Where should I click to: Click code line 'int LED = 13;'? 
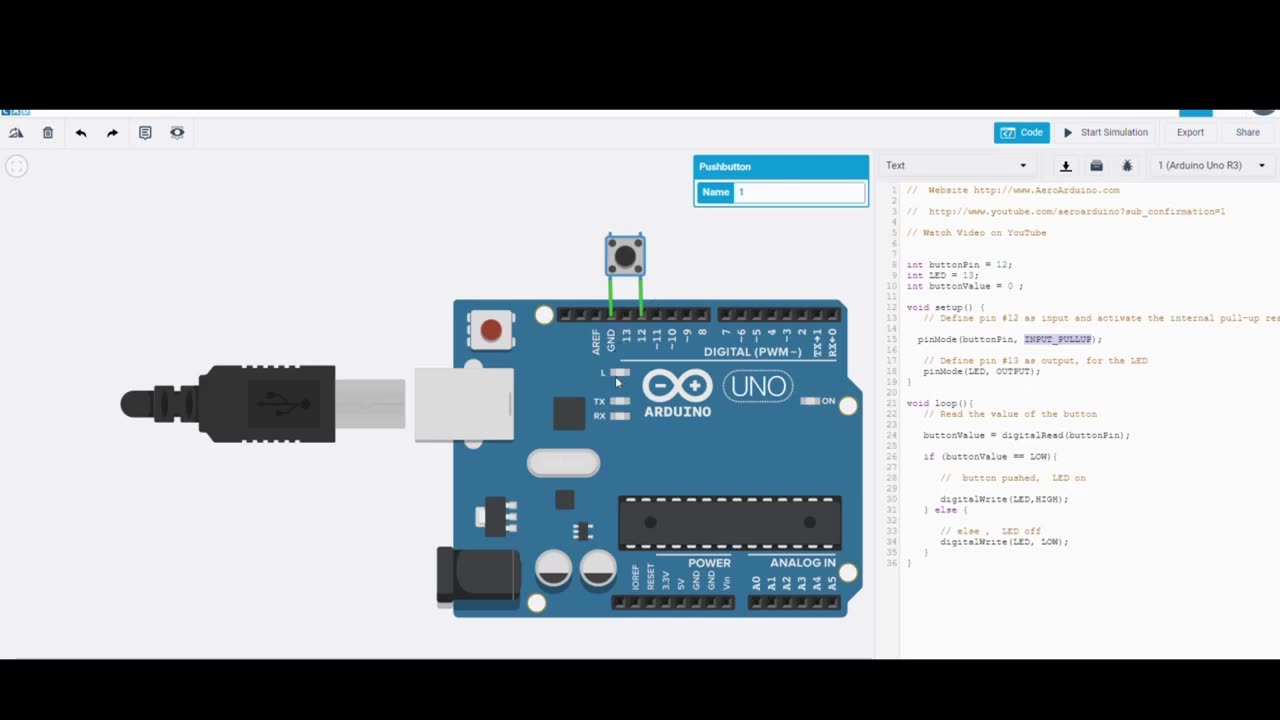point(943,275)
